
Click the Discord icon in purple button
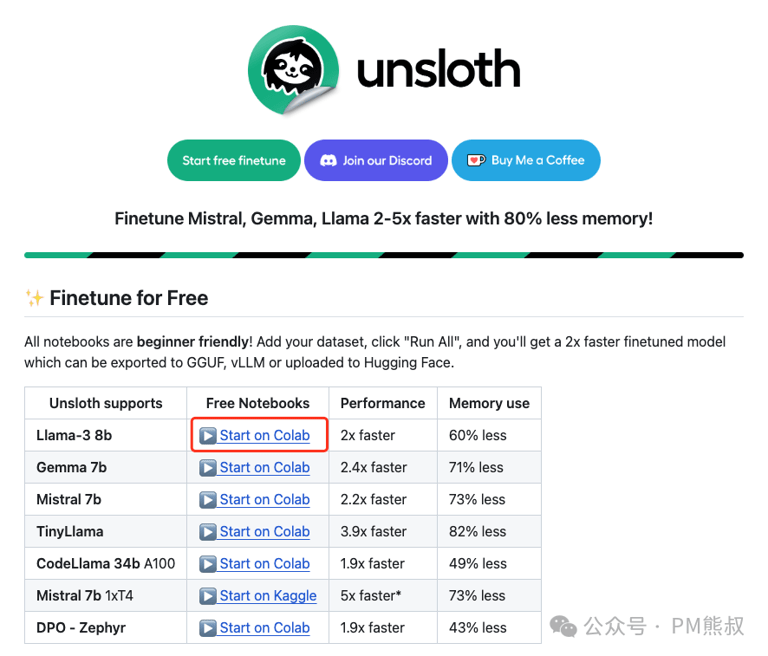pos(328,161)
